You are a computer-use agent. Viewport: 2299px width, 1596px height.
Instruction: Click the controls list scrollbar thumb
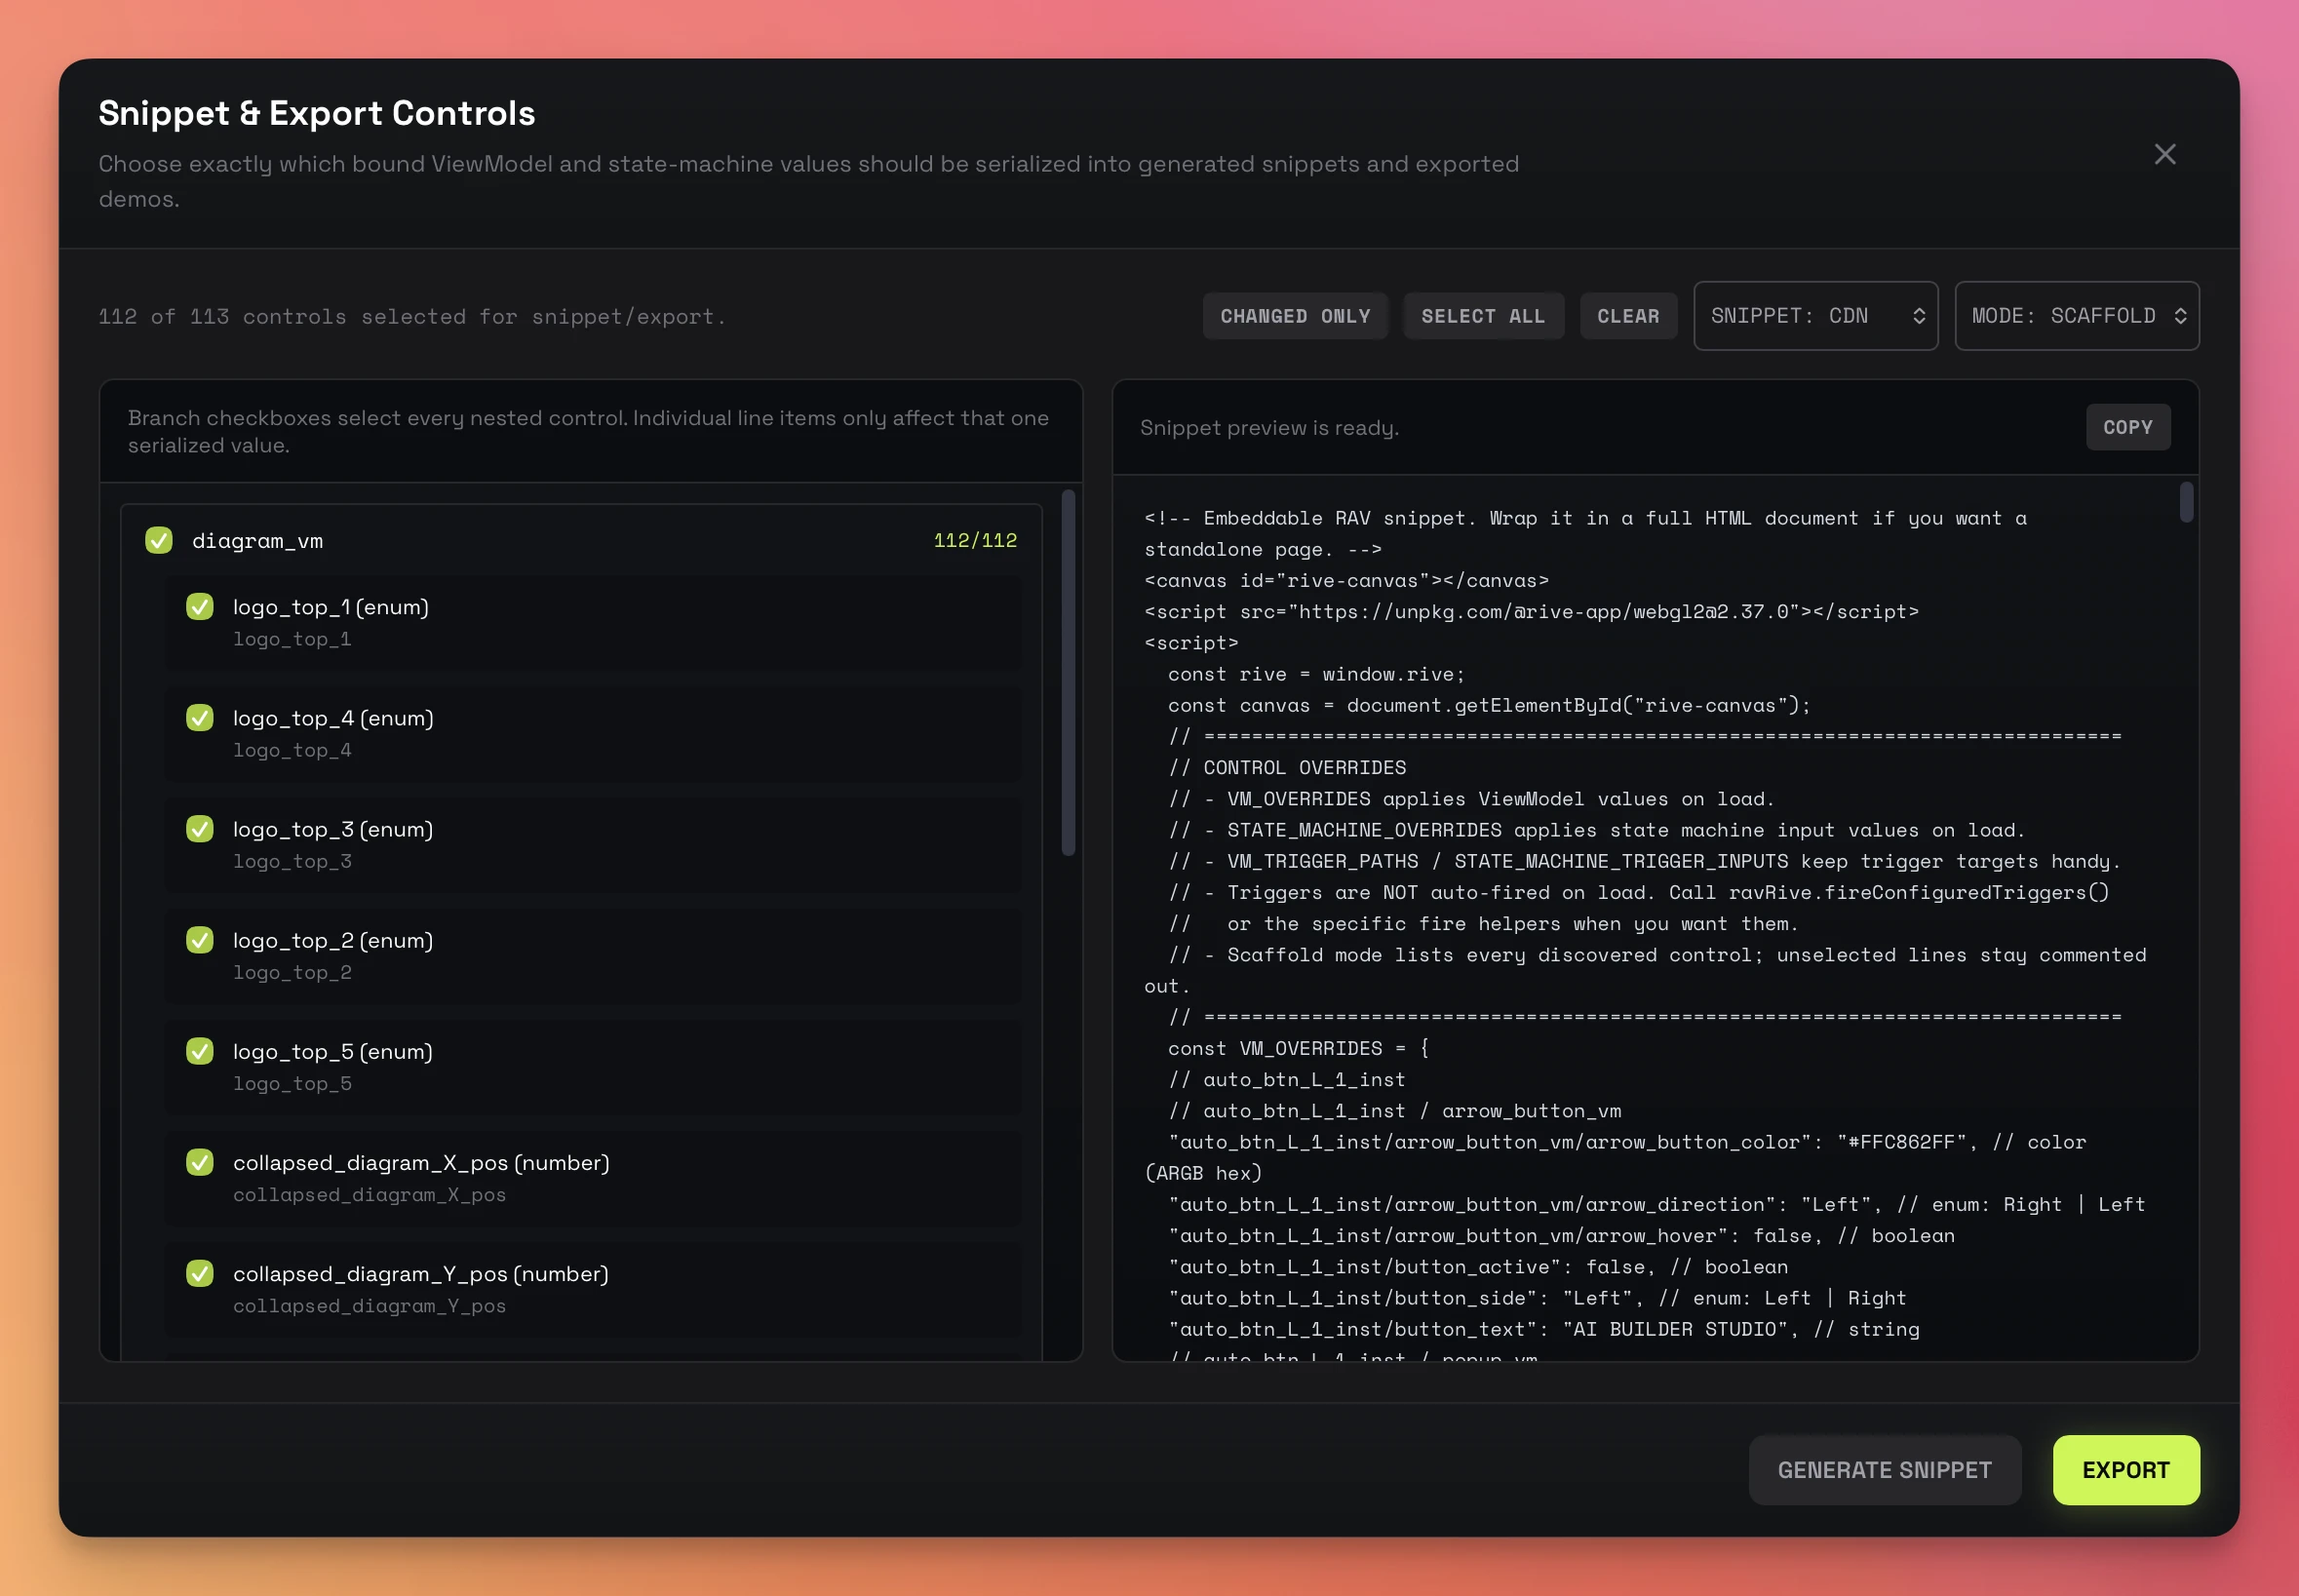(1068, 672)
